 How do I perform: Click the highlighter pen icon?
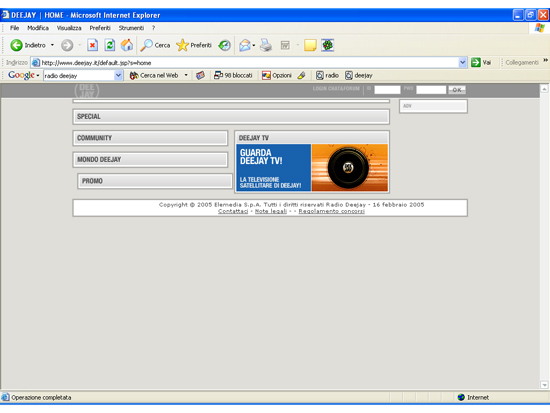[302, 75]
